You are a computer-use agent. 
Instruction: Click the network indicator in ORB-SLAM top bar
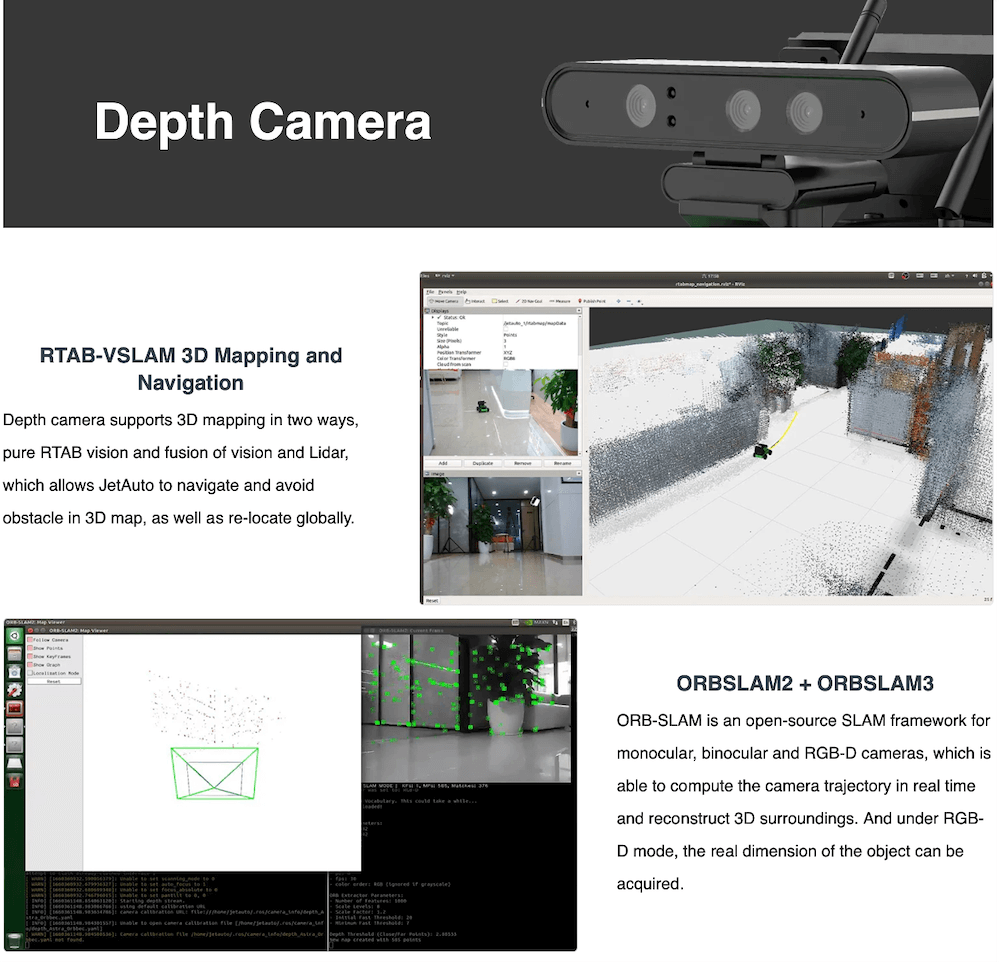pyautogui.click(x=555, y=622)
